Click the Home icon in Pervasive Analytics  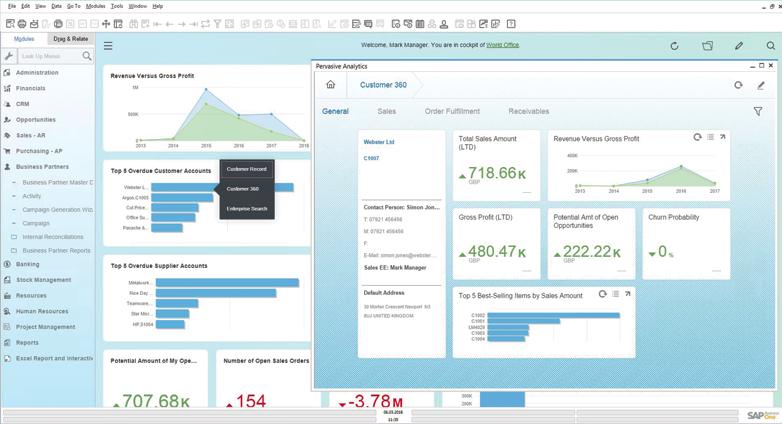(x=331, y=84)
